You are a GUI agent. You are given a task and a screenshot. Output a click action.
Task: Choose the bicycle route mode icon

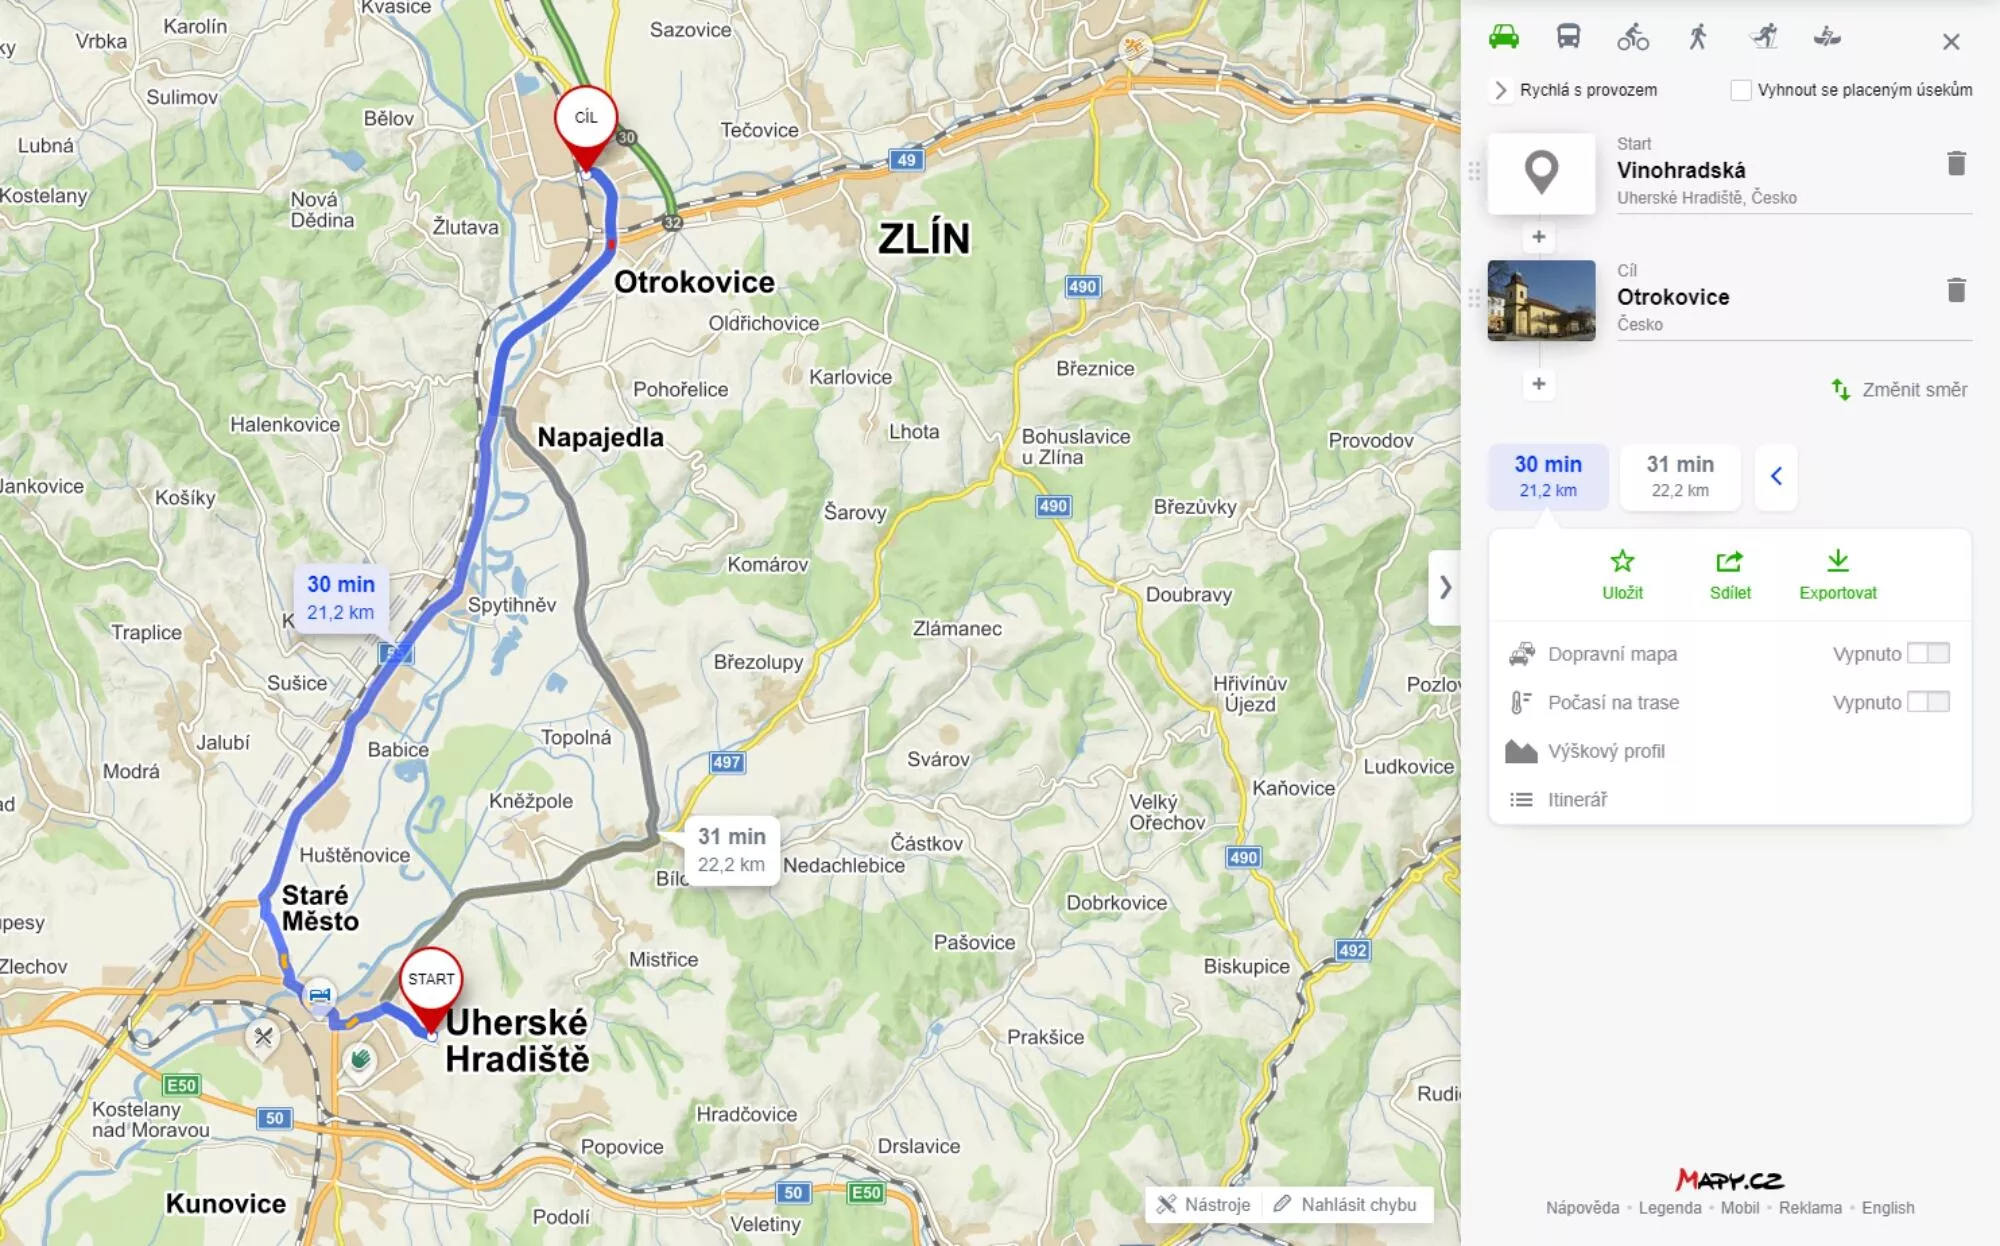[x=1633, y=38]
